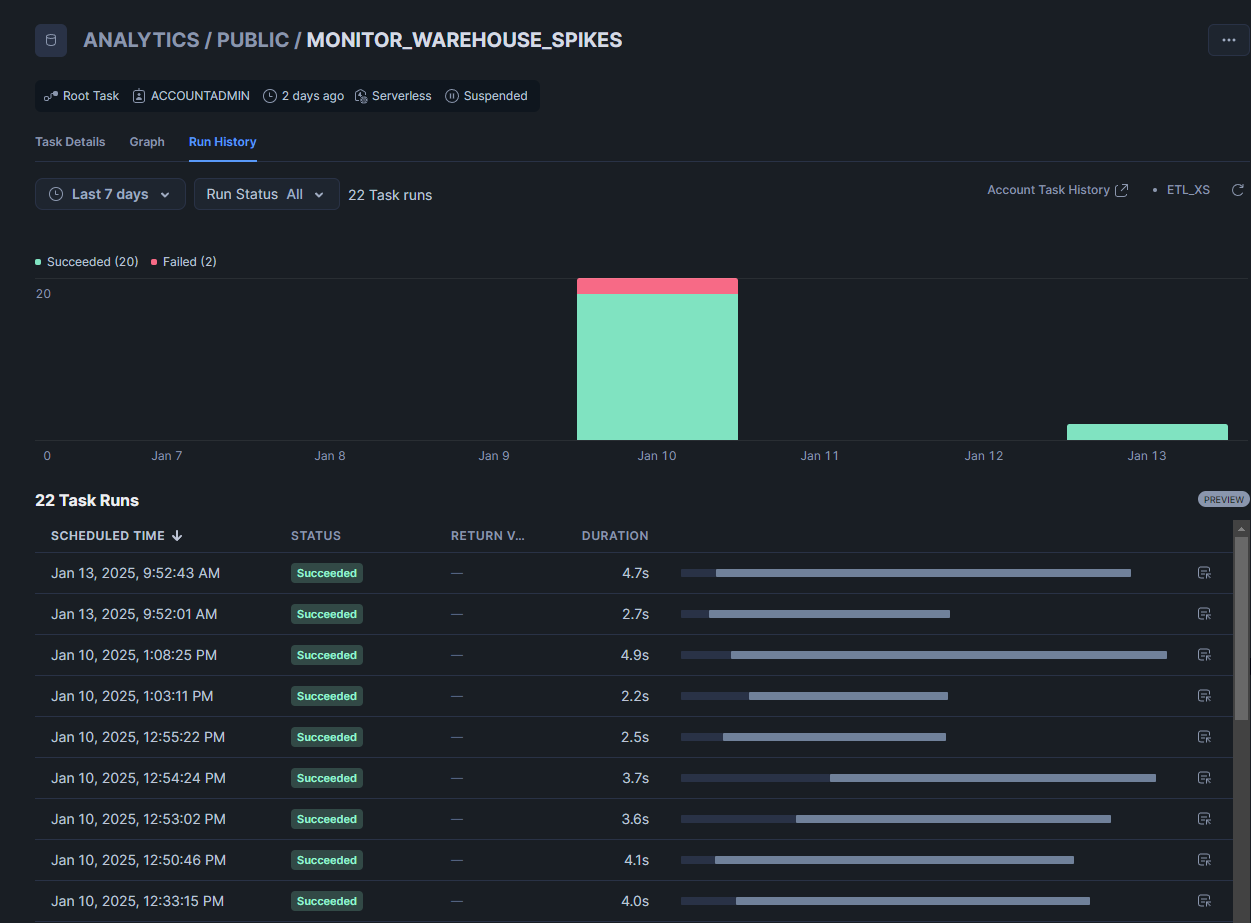Click the database icon beside ANALYTICS breadcrumb
Image resolution: width=1251 pixels, height=923 pixels.
tap(51, 40)
